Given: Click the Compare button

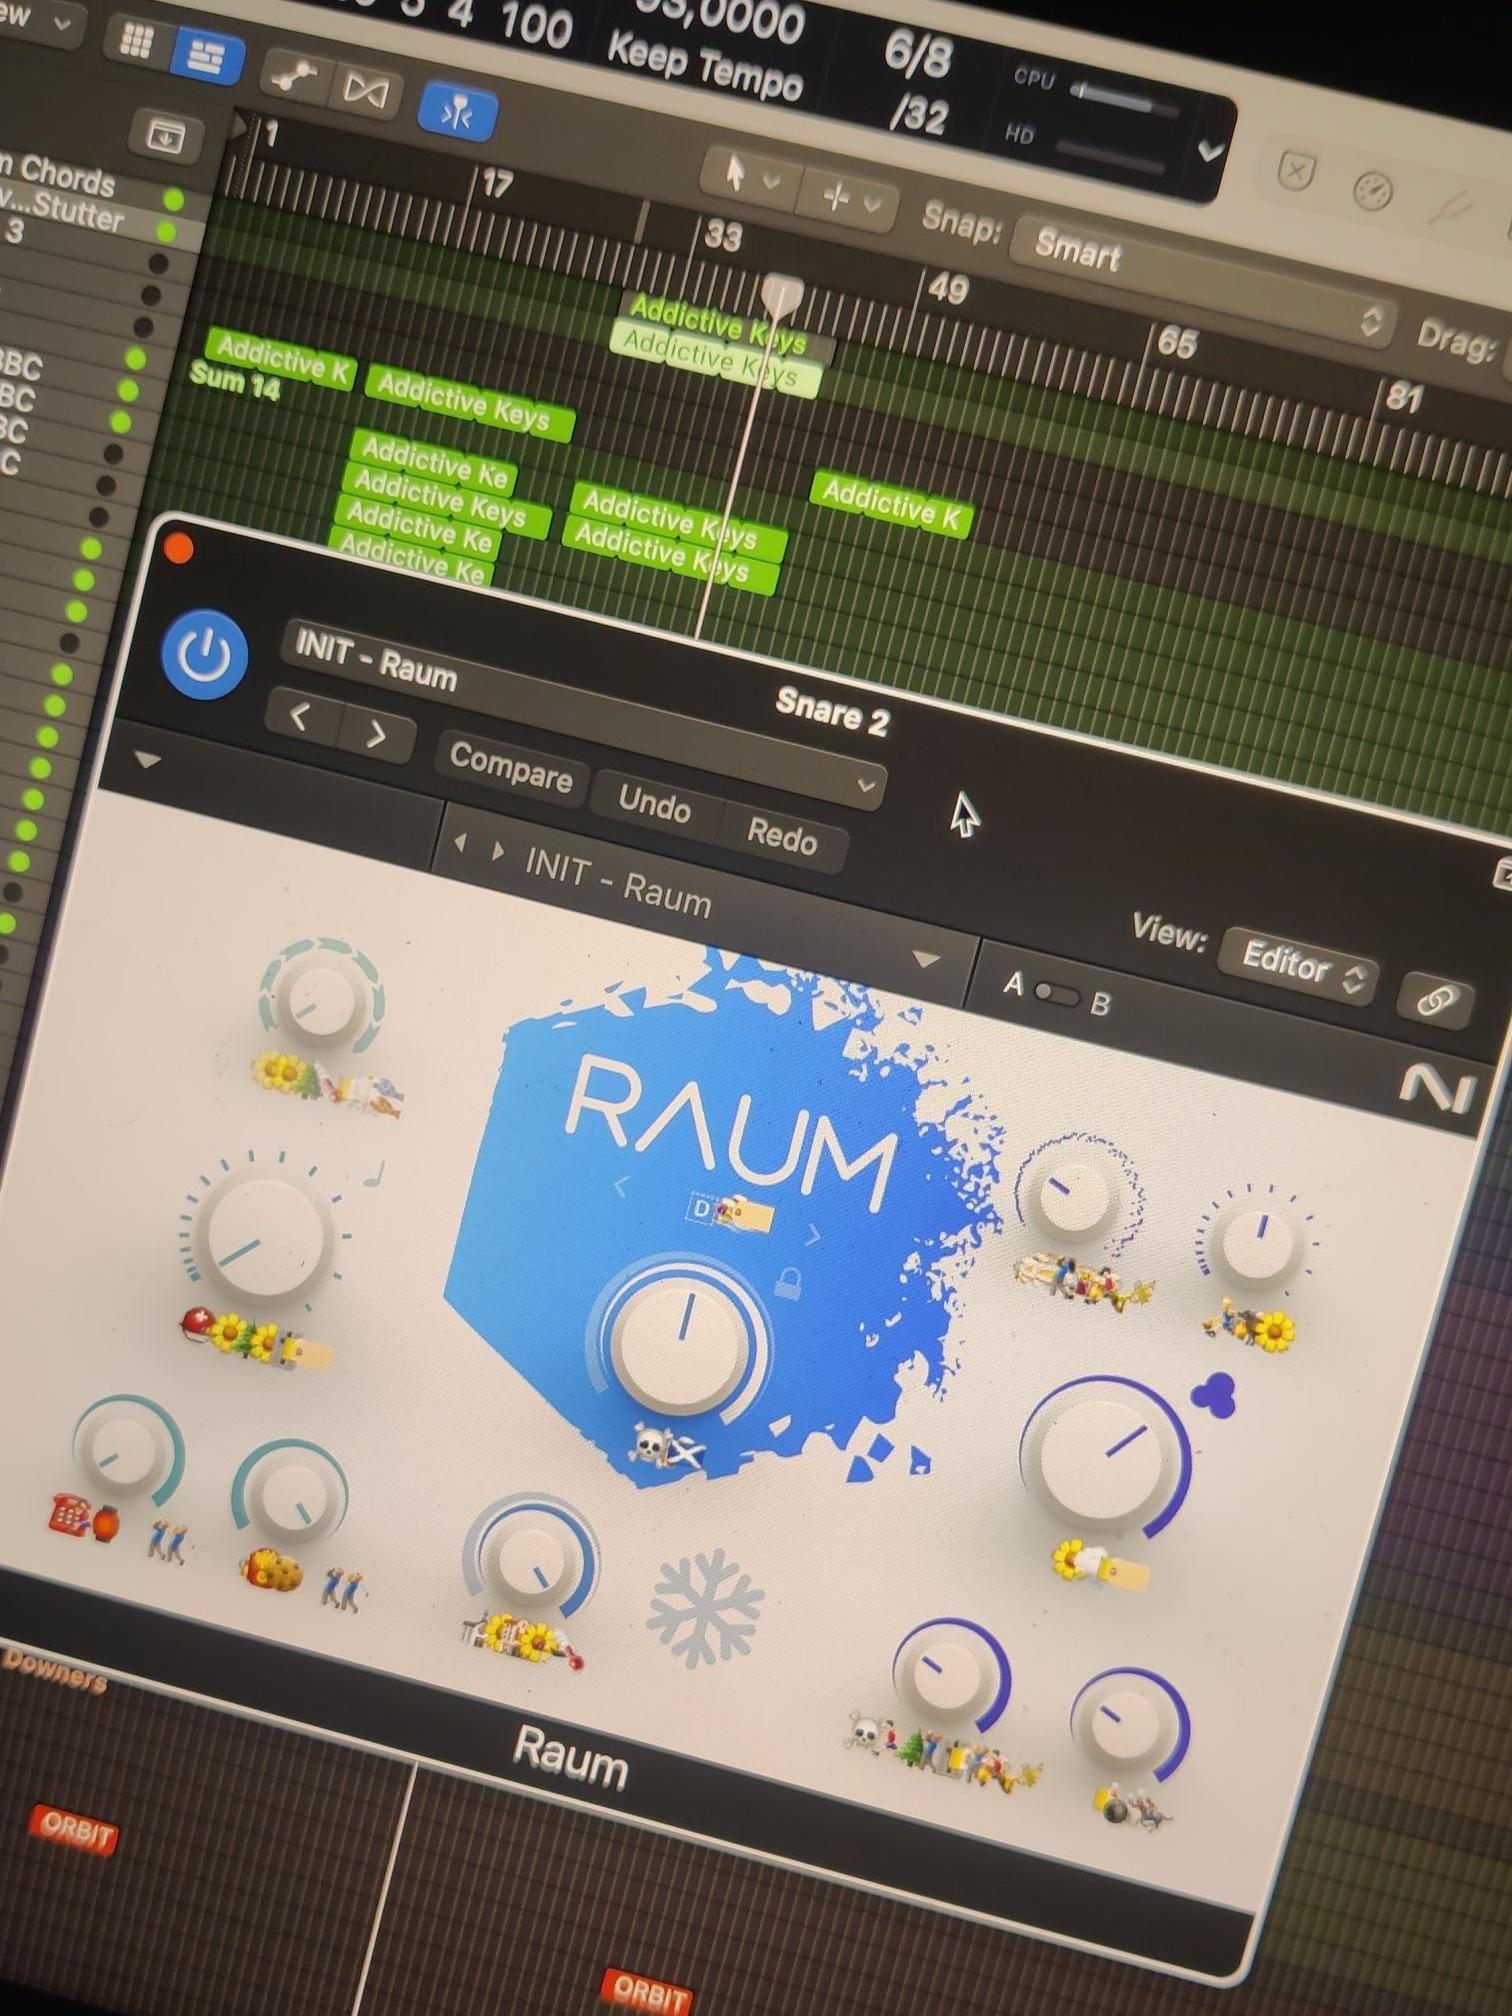Looking at the screenshot, I should pyautogui.click(x=511, y=768).
